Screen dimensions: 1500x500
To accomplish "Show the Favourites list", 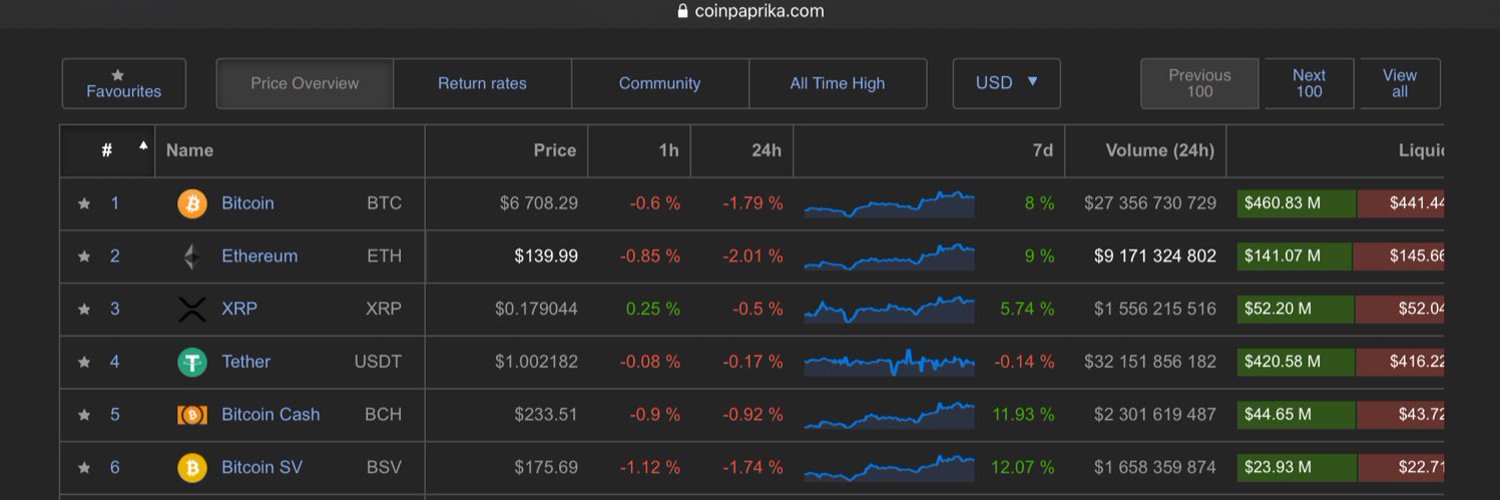I will (x=124, y=83).
